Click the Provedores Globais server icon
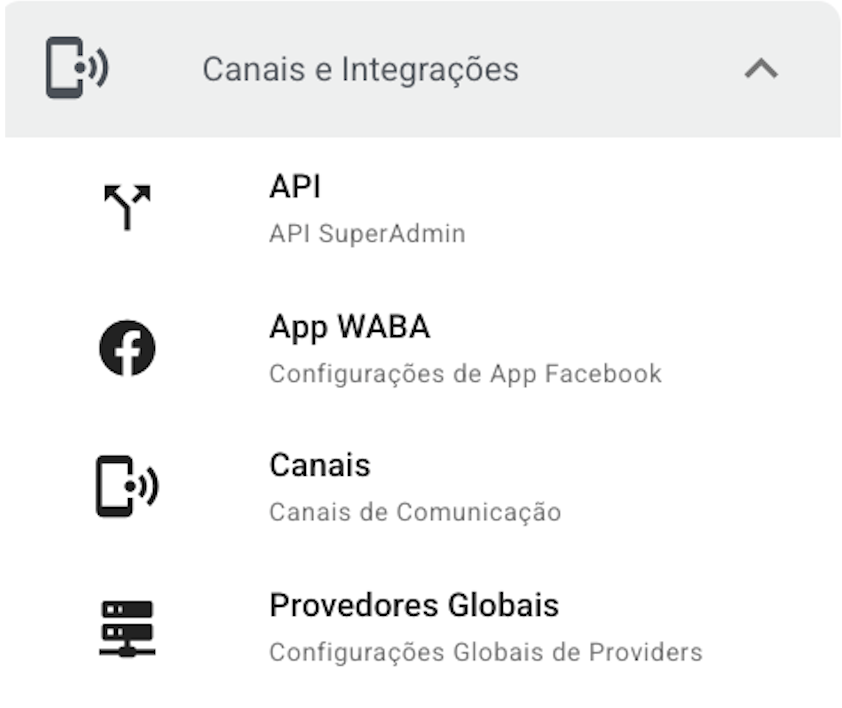This screenshot has height=708, width=842. (x=127, y=627)
